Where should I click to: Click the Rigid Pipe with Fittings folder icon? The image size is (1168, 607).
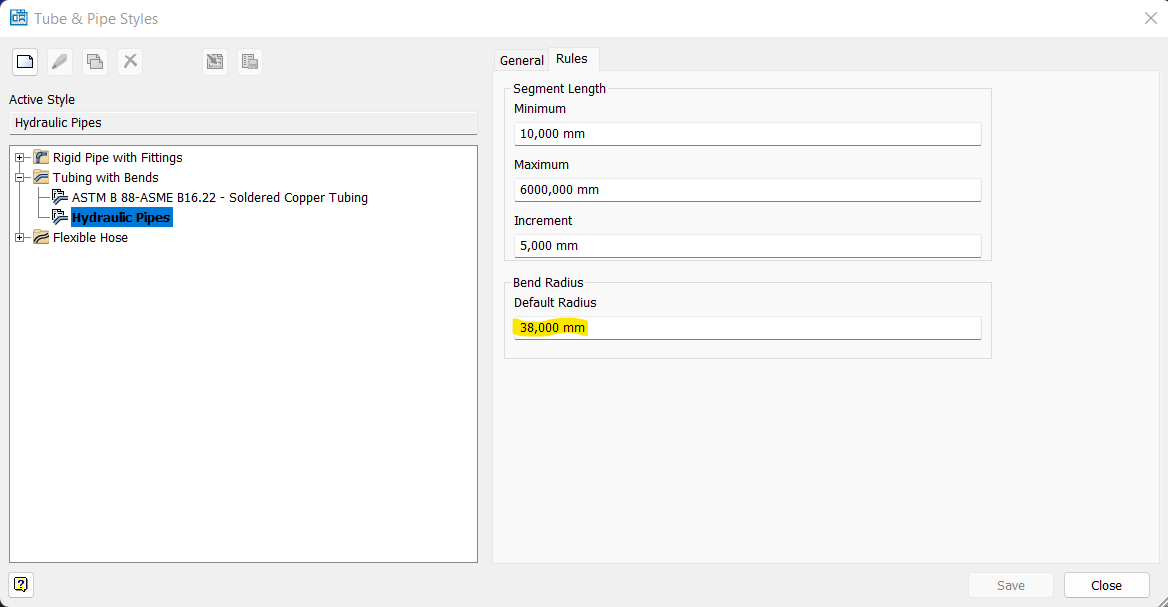(41, 157)
